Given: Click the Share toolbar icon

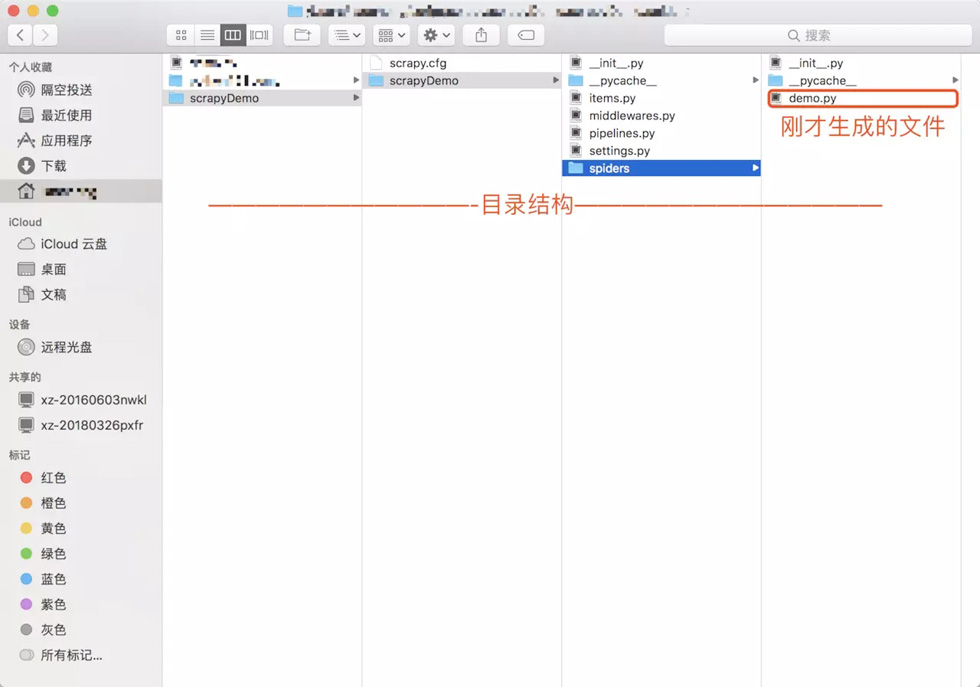Looking at the screenshot, I should [x=481, y=35].
